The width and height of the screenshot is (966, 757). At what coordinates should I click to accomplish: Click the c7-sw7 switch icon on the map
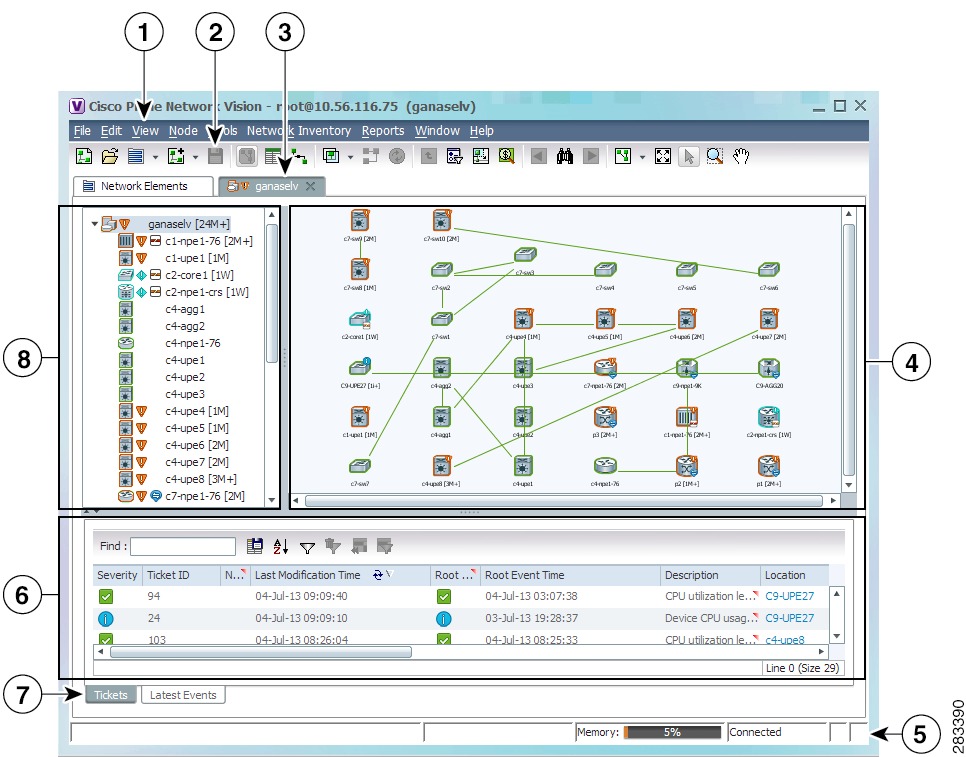pyautogui.click(x=360, y=466)
